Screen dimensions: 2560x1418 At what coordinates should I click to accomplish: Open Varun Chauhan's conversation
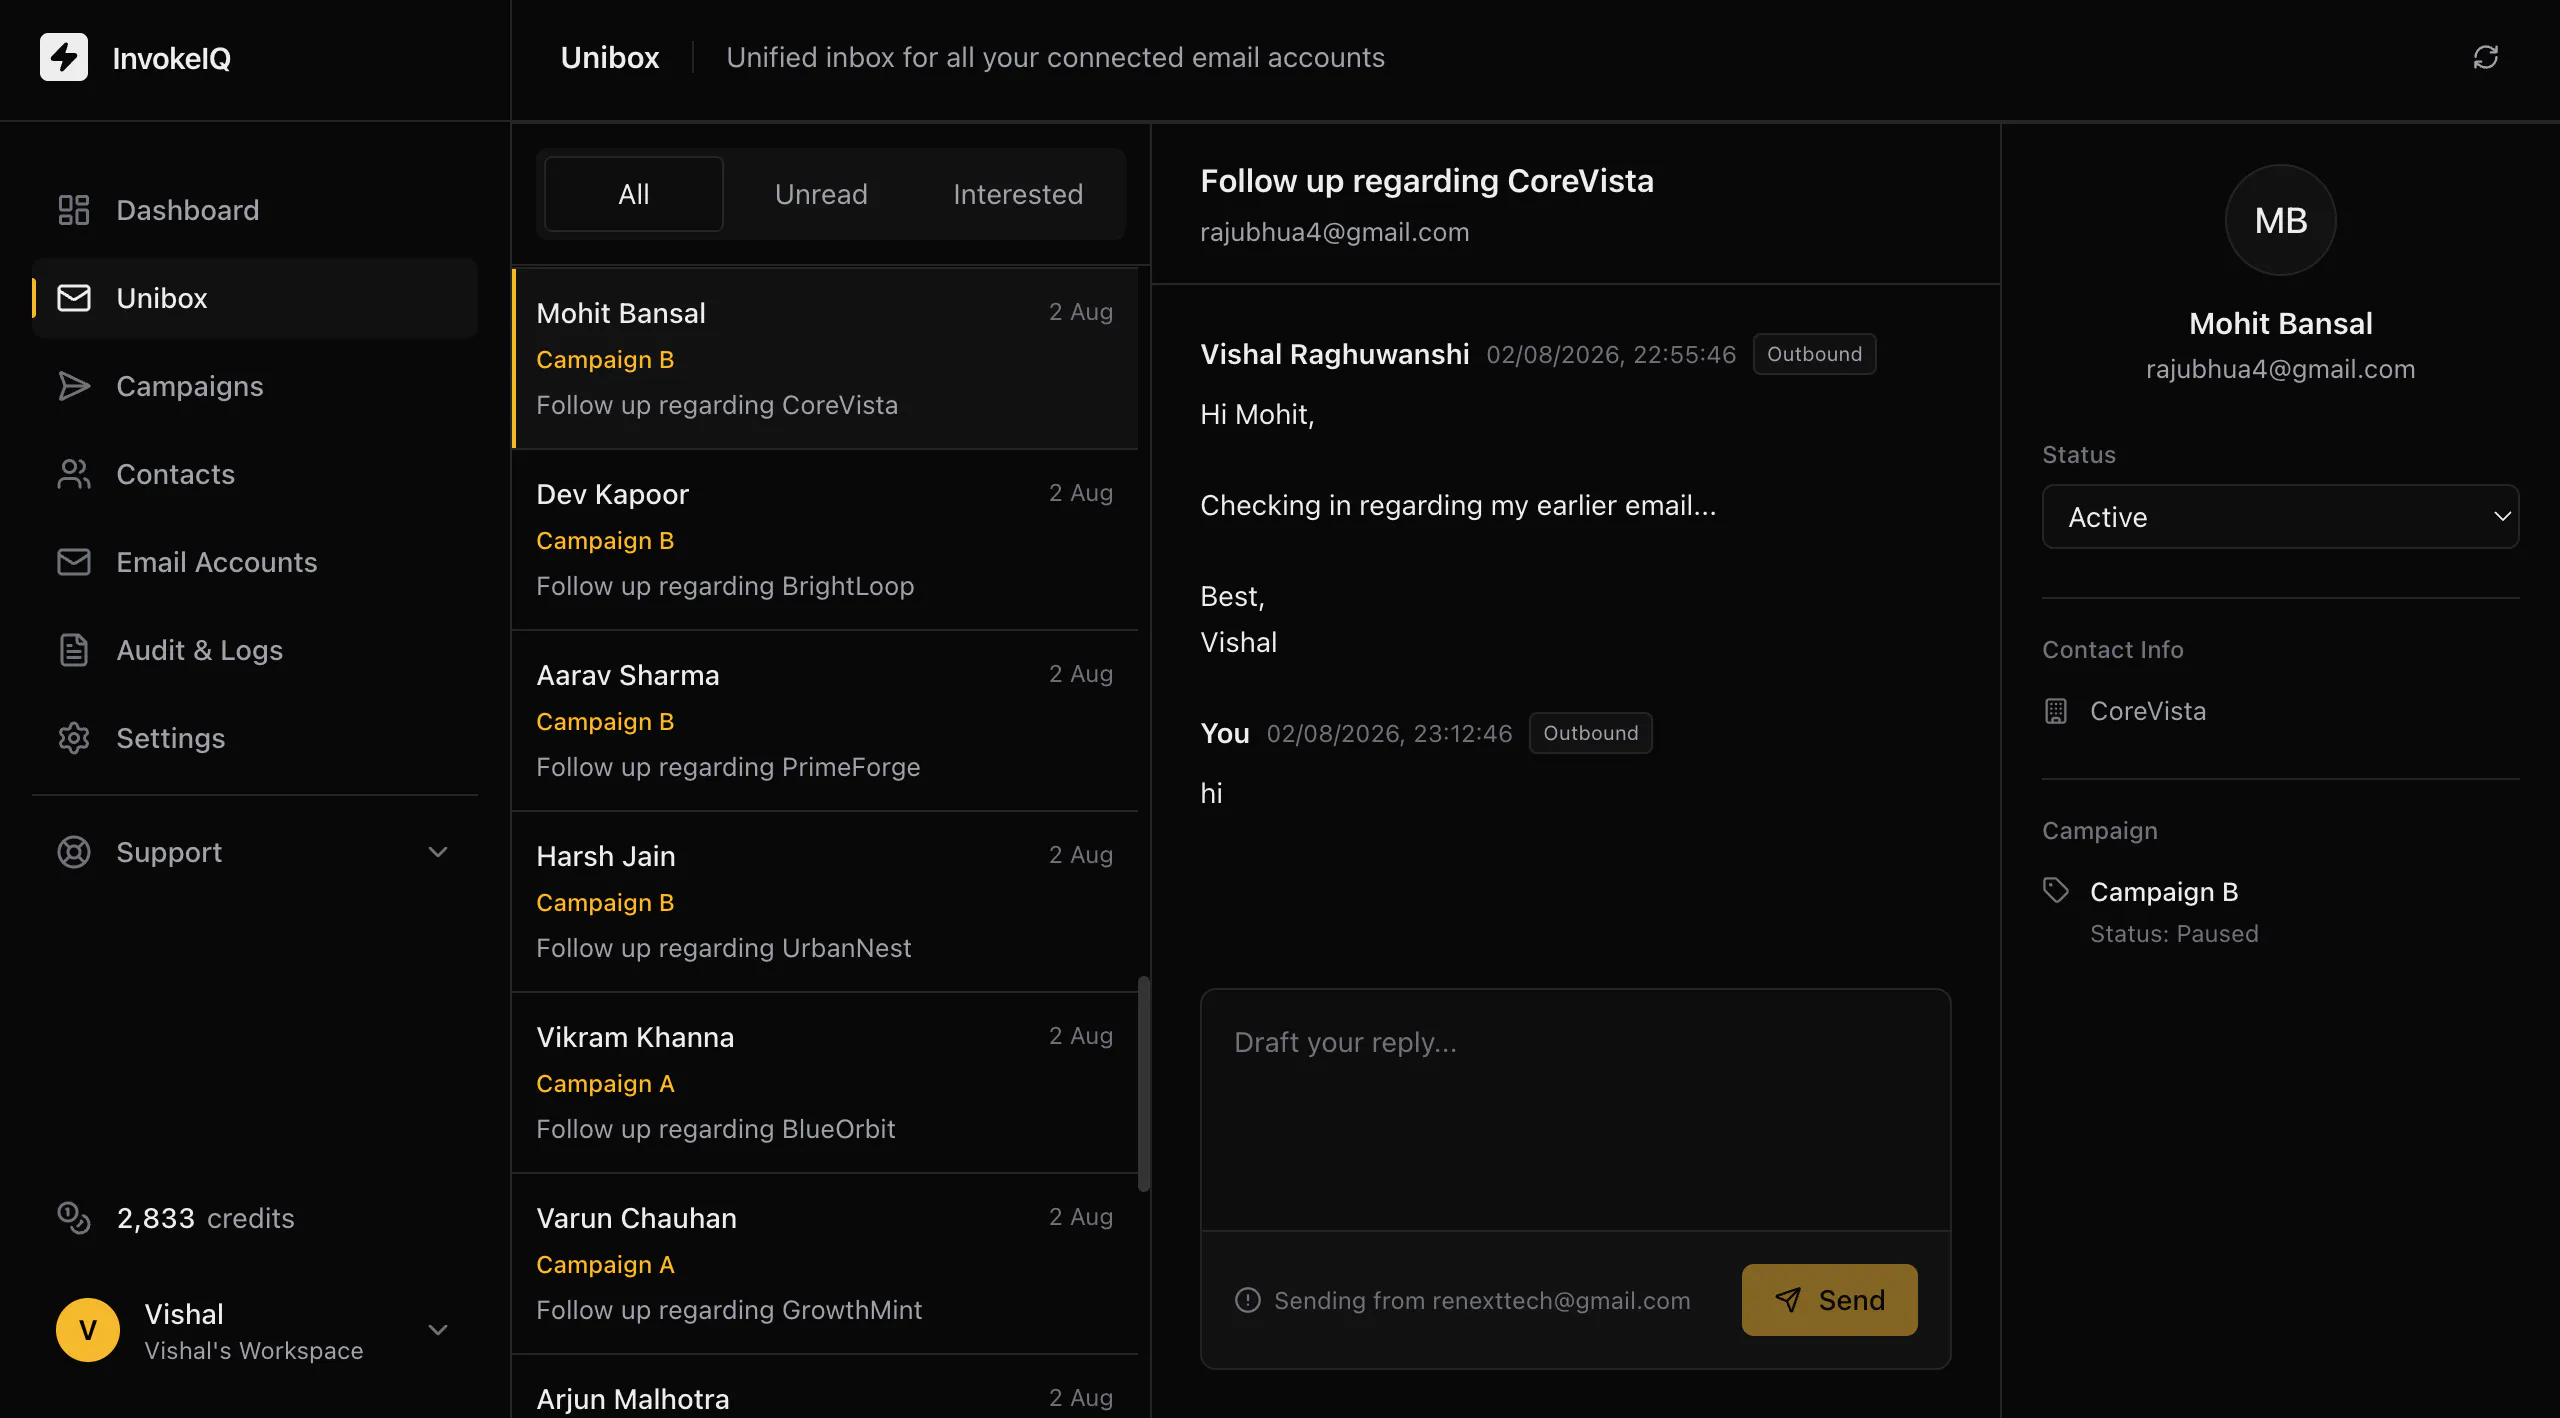click(825, 1264)
